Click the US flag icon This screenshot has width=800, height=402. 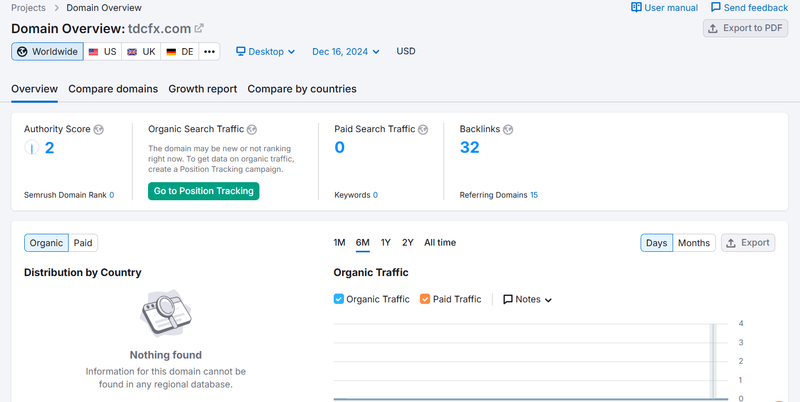click(93, 52)
